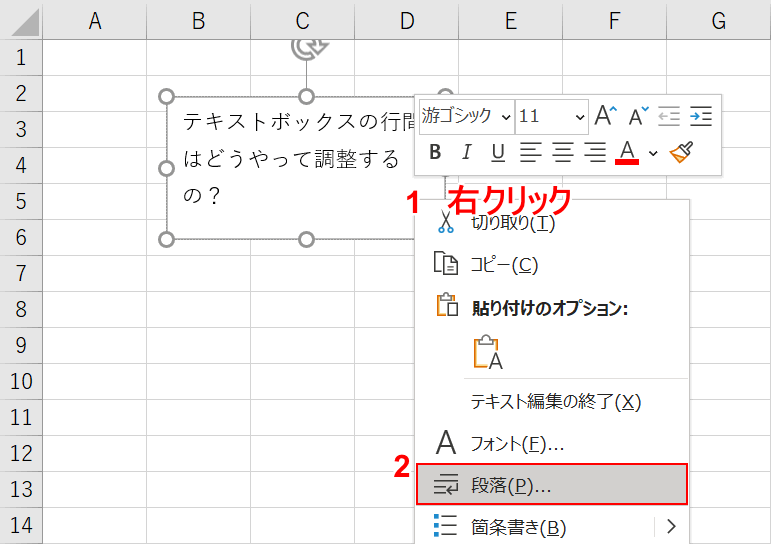Image resolution: width=771 pixels, height=544 pixels.
Task: Toggle bold formatting in mini toolbar
Action: click(x=435, y=152)
